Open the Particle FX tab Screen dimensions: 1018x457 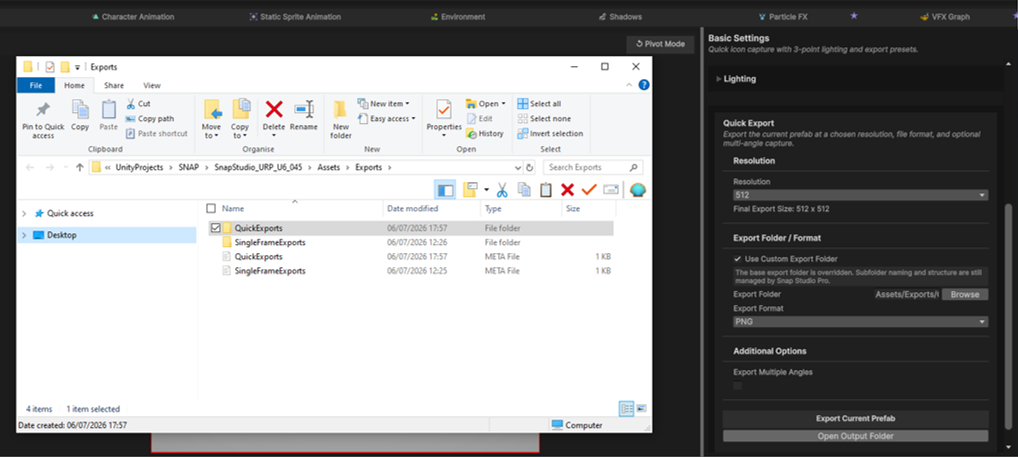pyautogui.click(x=783, y=17)
